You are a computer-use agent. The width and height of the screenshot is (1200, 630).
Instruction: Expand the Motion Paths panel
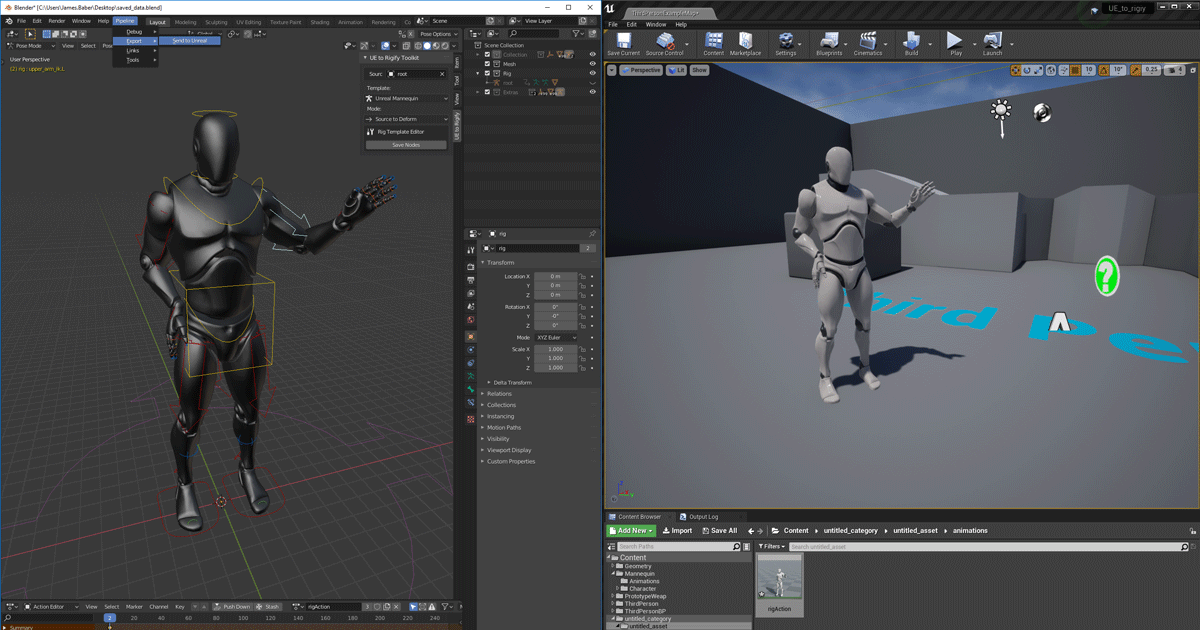504,427
